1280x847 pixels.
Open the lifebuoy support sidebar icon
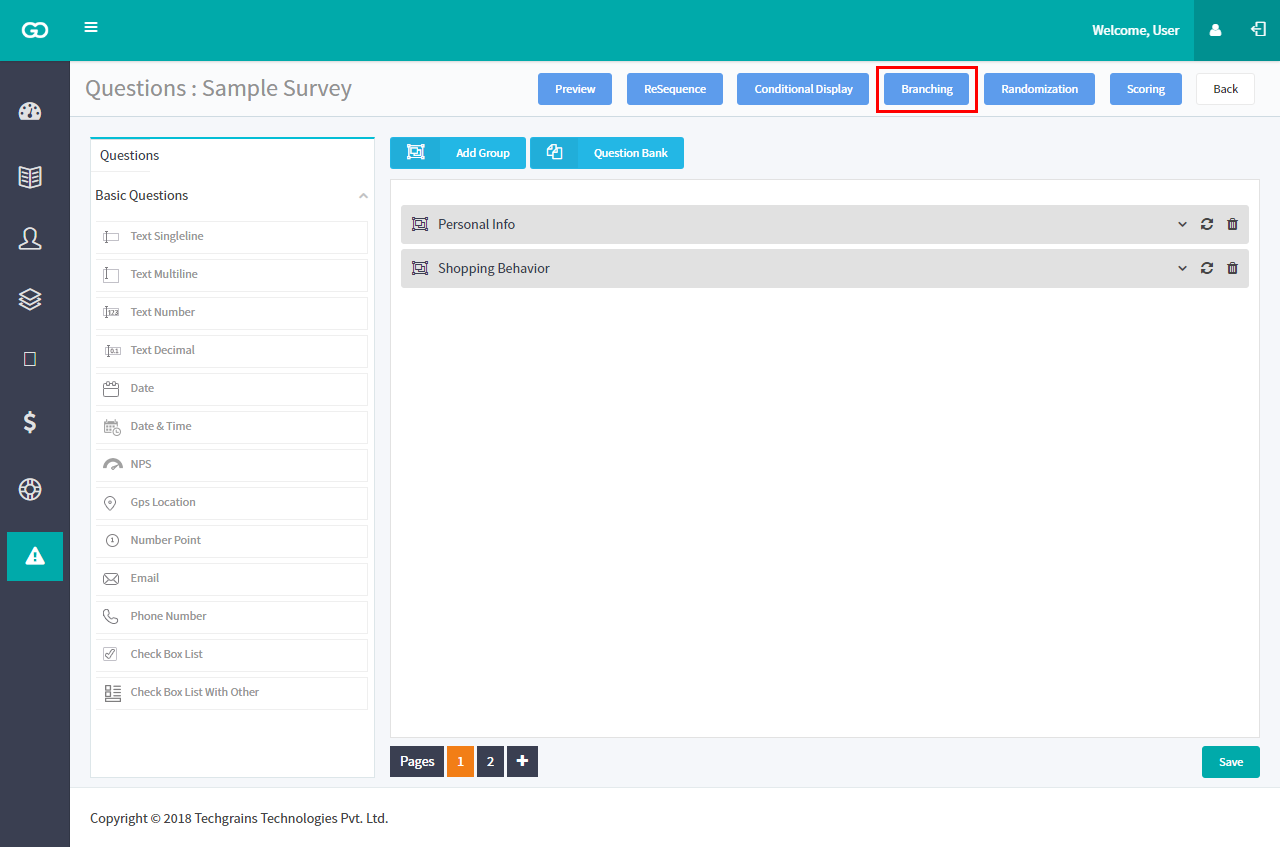(30, 490)
